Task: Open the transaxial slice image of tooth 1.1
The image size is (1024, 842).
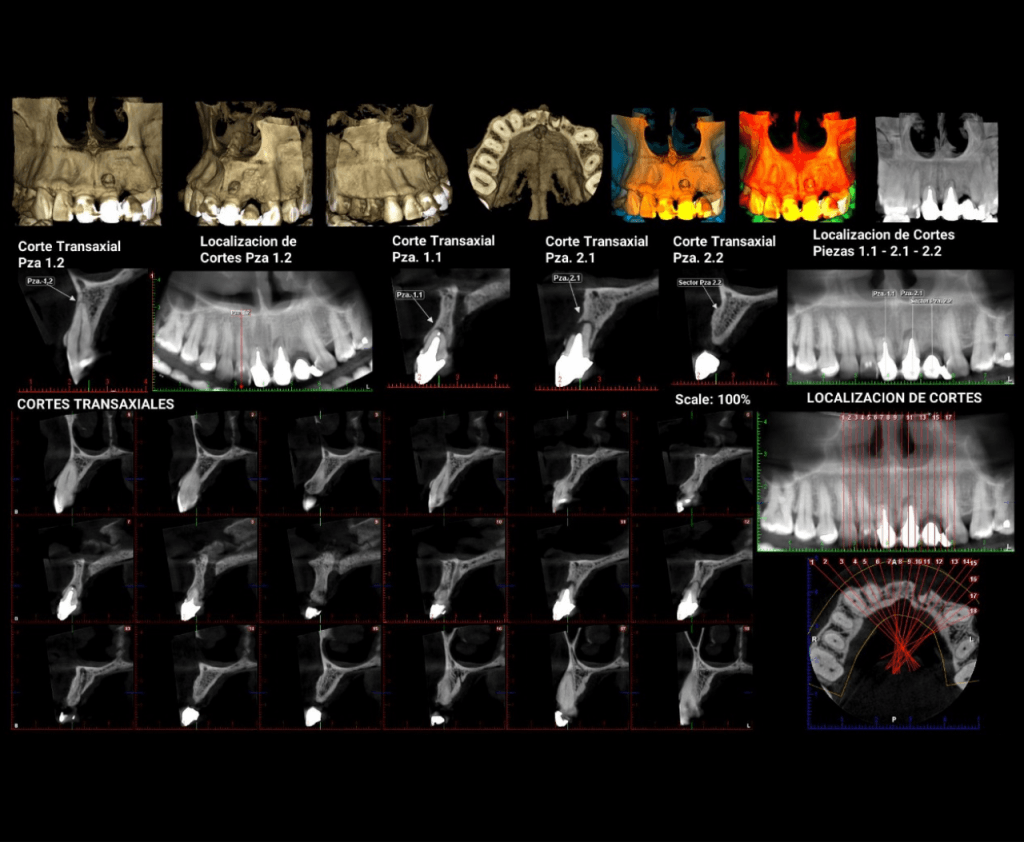Action: pyautogui.click(x=448, y=329)
